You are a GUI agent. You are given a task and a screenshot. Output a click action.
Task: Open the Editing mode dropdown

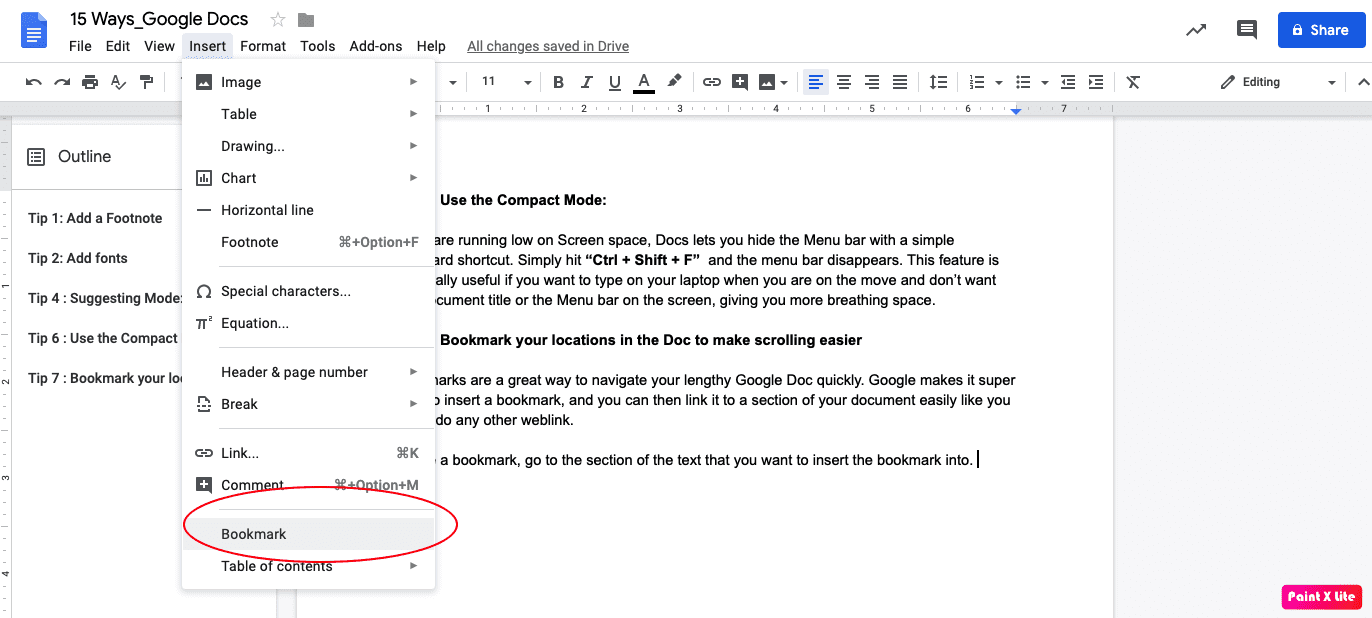pyautogui.click(x=1278, y=82)
